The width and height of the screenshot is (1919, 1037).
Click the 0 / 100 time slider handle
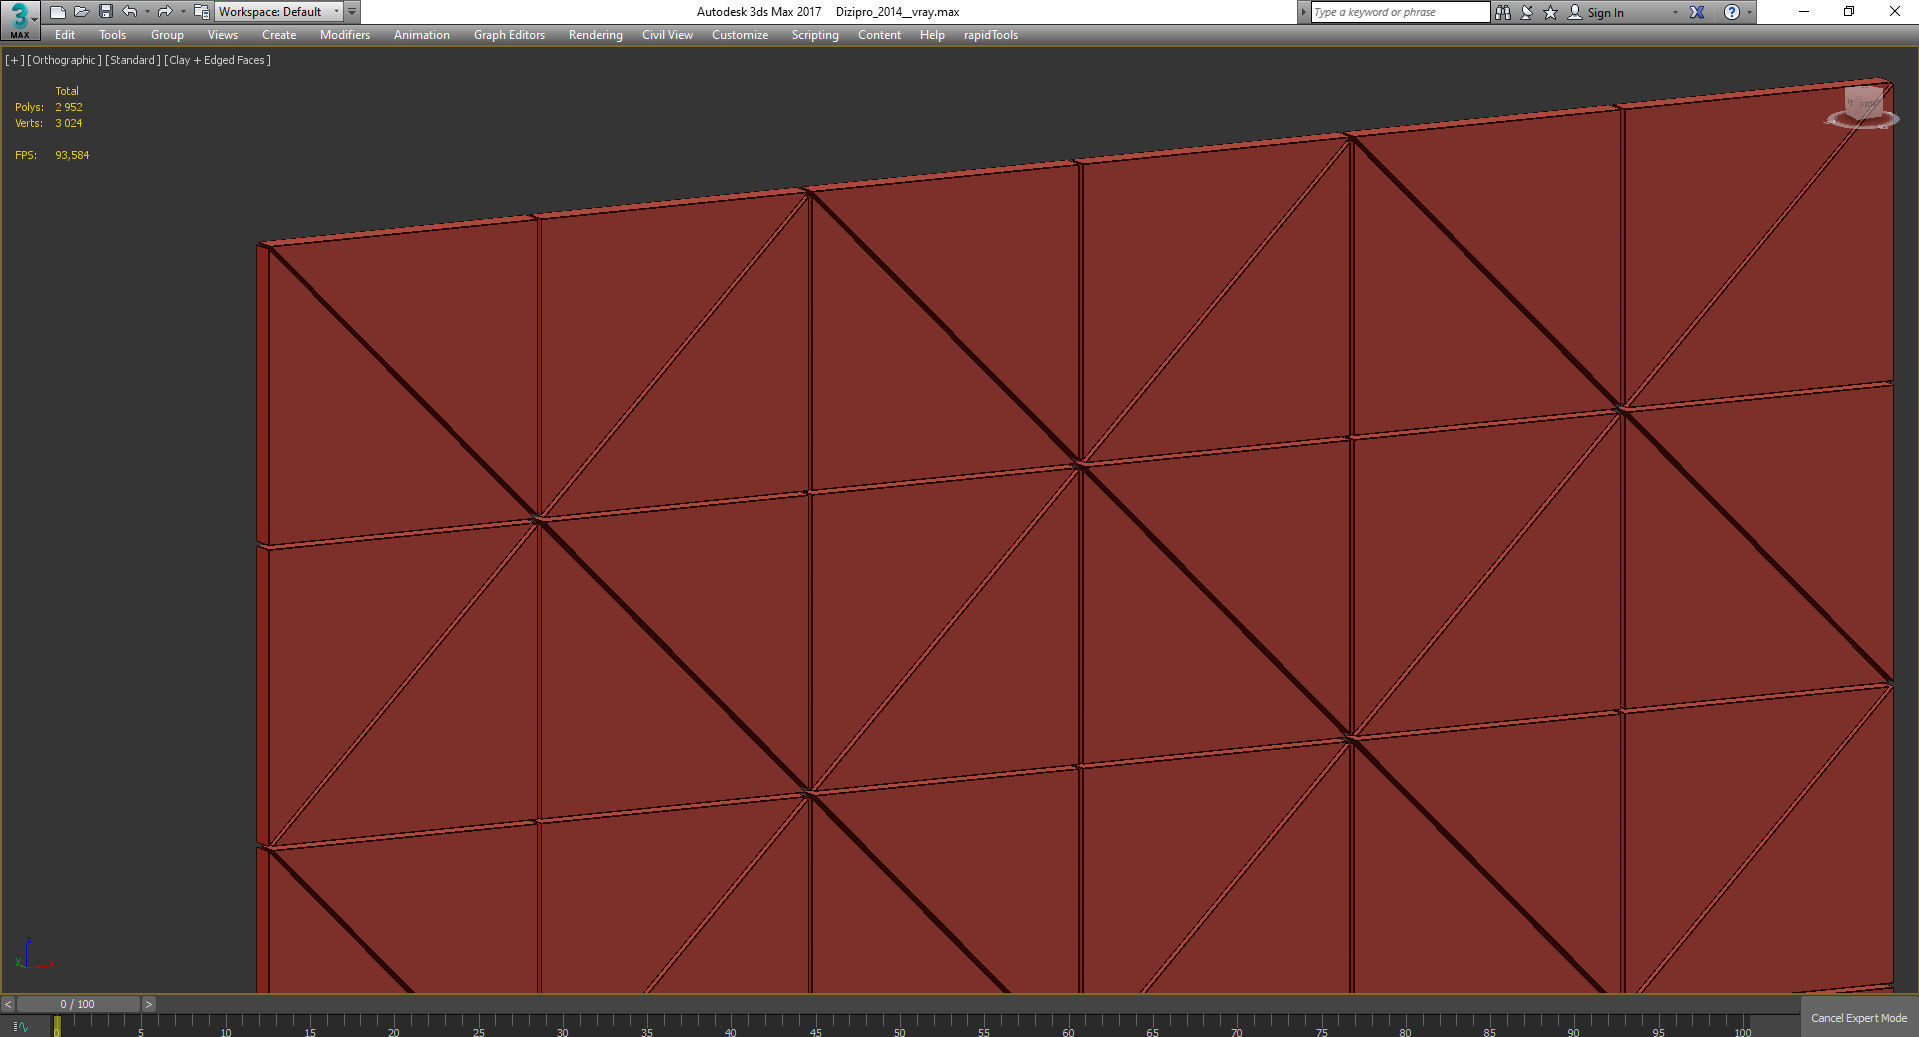[x=78, y=1004]
